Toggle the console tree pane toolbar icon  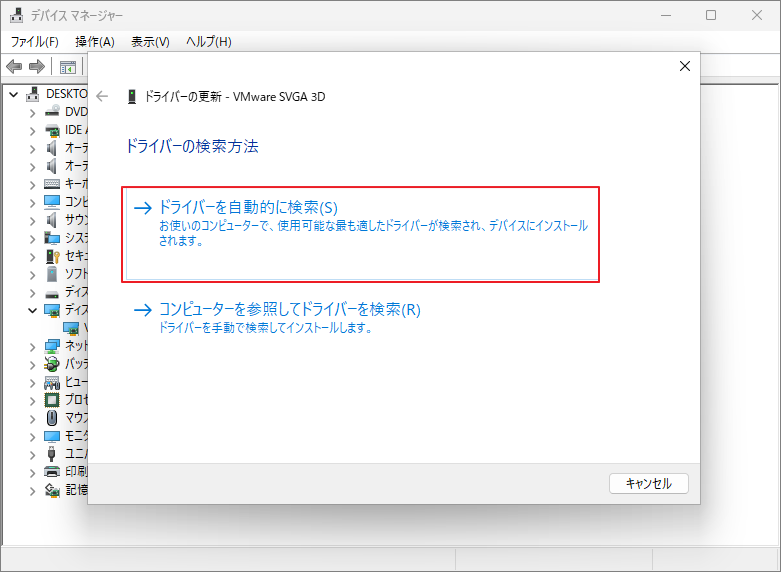[68, 67]
